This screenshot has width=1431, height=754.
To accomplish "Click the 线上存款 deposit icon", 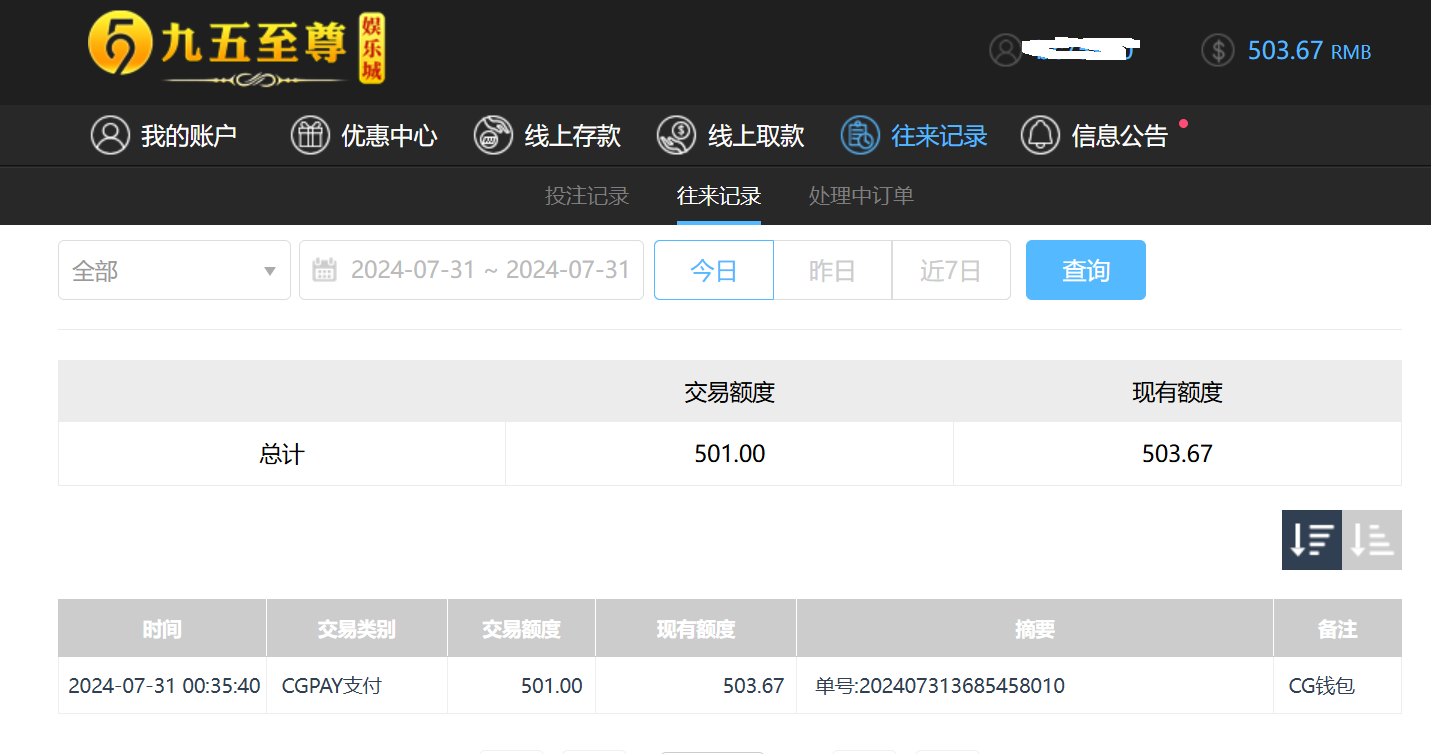I will click(x=493, y=135).
